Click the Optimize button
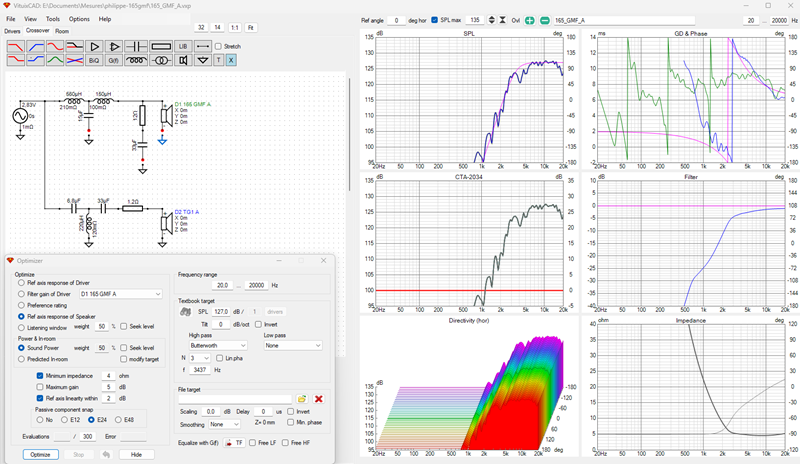Image resolution: width=800 pixels, height=464 pixels. [40, 454]
